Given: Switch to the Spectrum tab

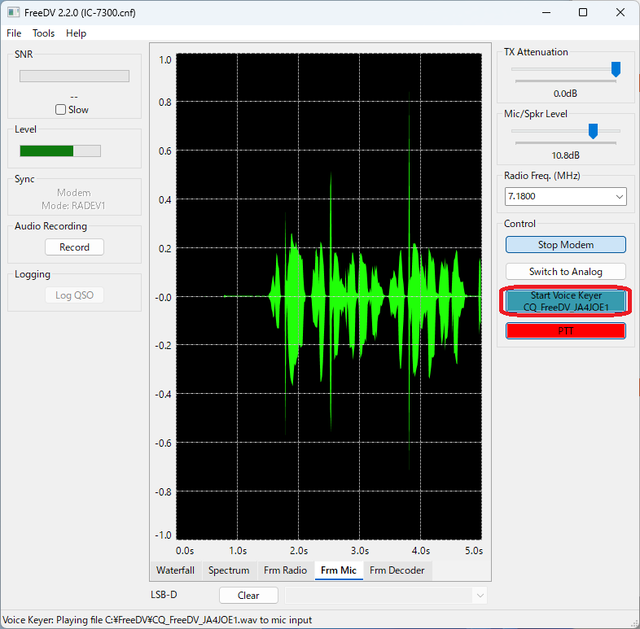Looking at the screenshot, I should [x=229, y=570].
